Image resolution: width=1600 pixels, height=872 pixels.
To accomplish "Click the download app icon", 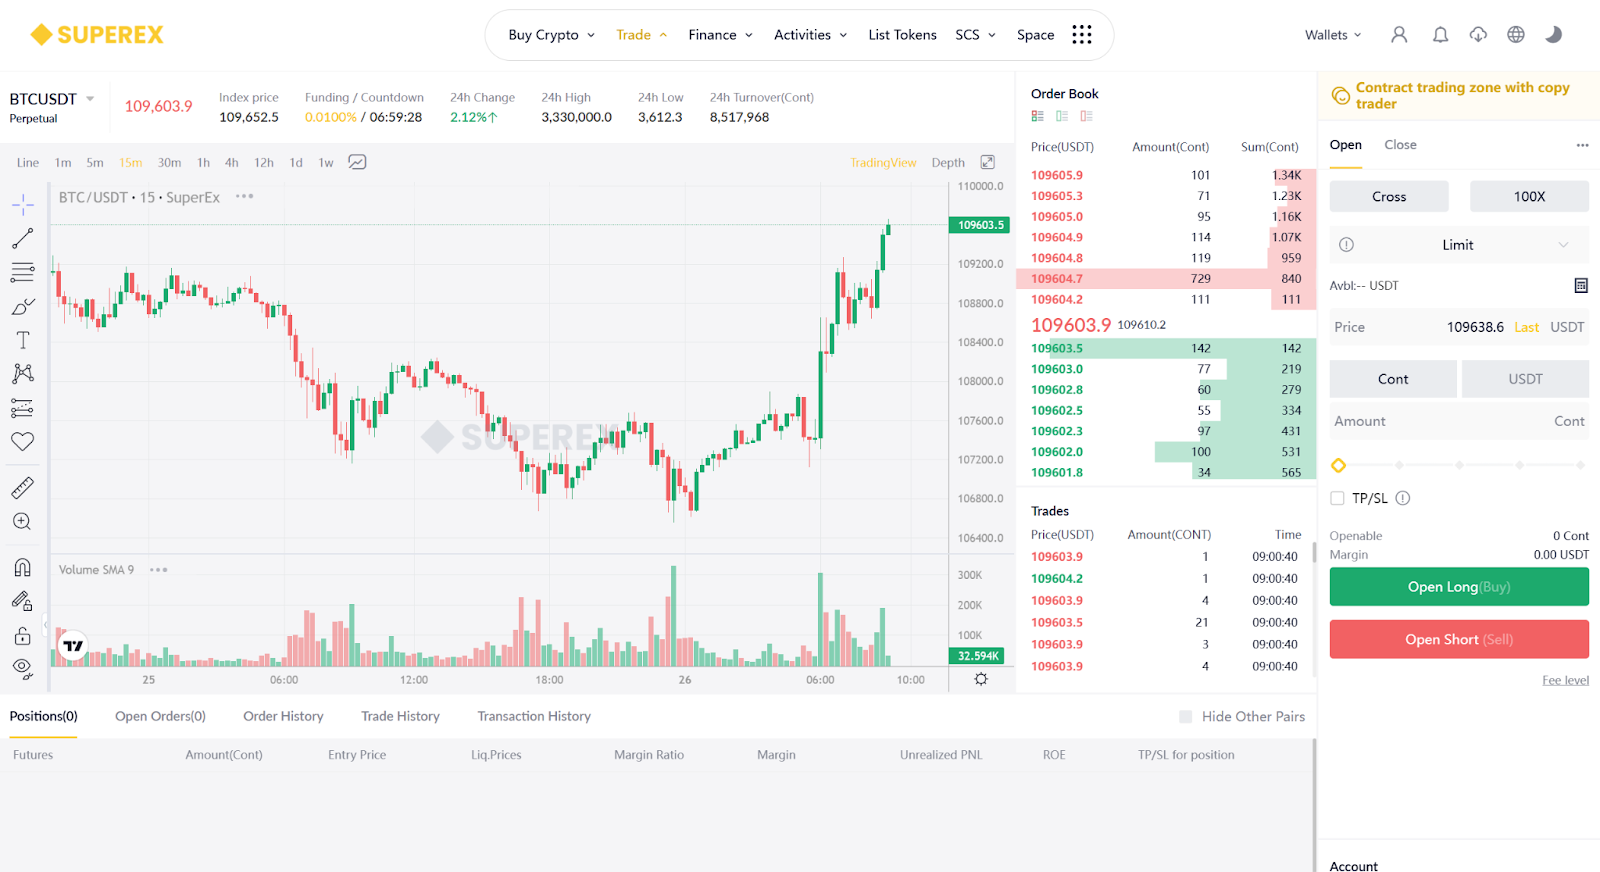I will [1478, 35].
